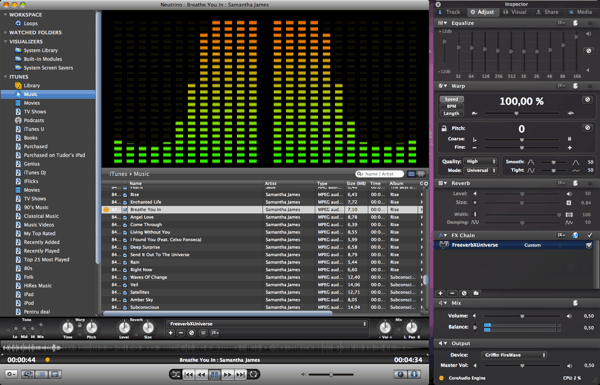
Task: Fast forward the current track
Action: pyautogui.click(x=227, y=374)
